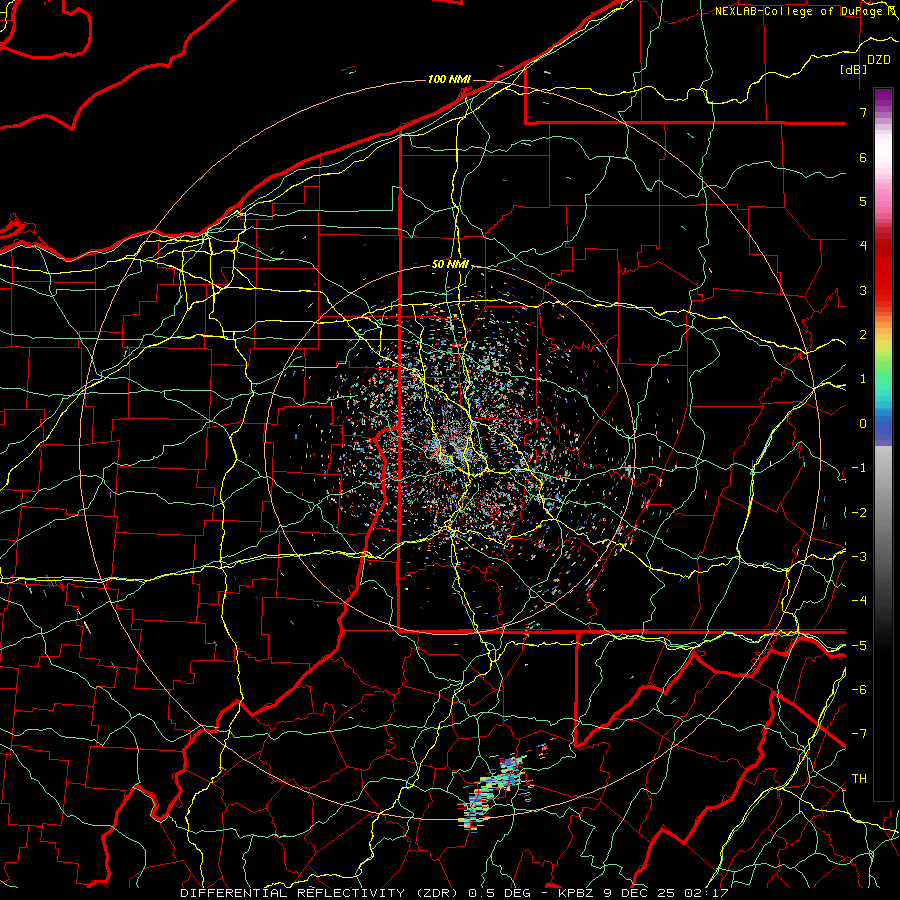Click the "TH" label below the scale
This screenshot has height=900, width=900.
[x=859, y=779]
